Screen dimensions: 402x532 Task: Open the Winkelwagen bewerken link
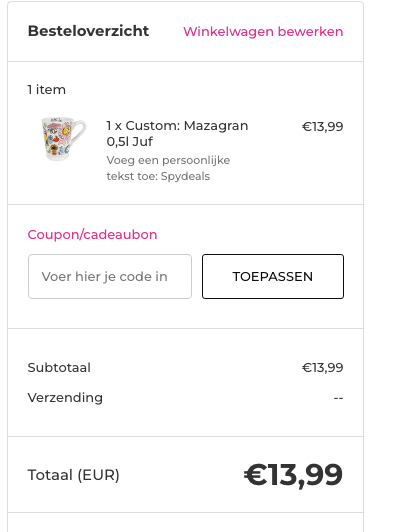point(263,32)
